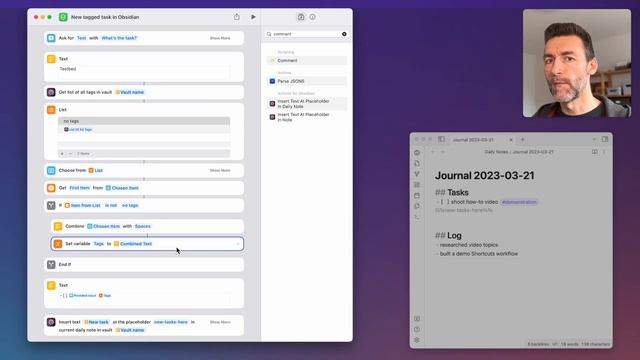Remove an item from the List

(x=70, y=153)
